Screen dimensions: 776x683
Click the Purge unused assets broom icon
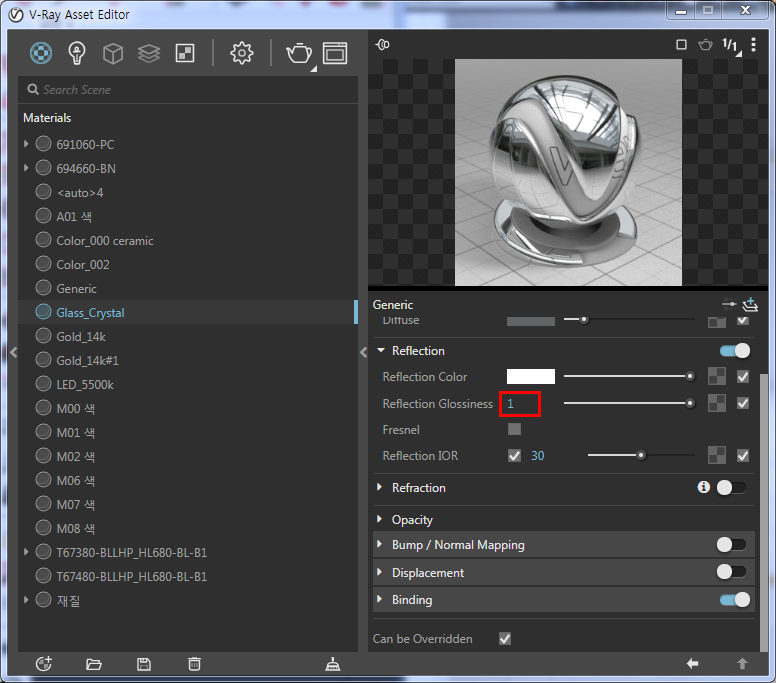(333, 664)
